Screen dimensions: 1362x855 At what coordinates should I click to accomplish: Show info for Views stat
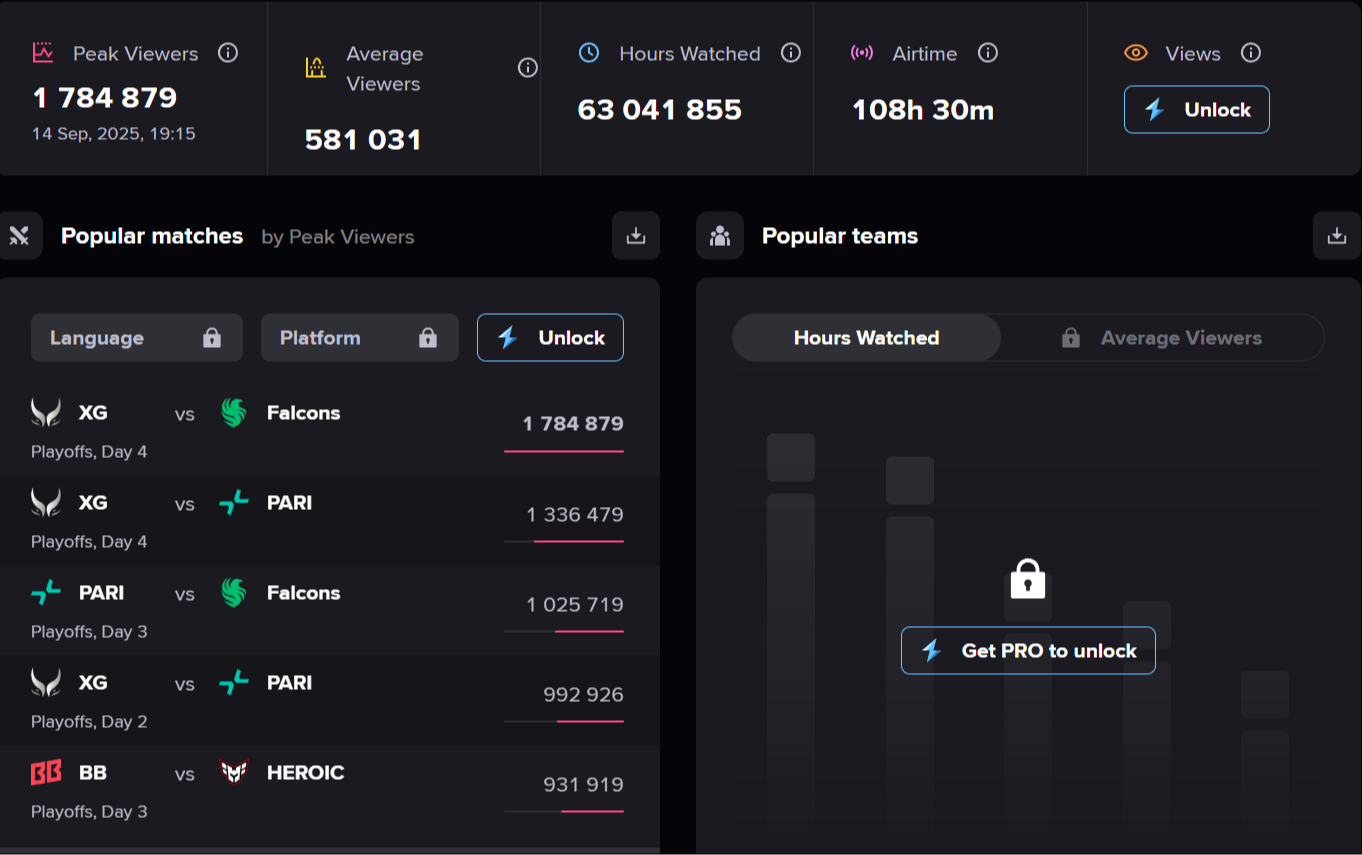[1251, 53]
